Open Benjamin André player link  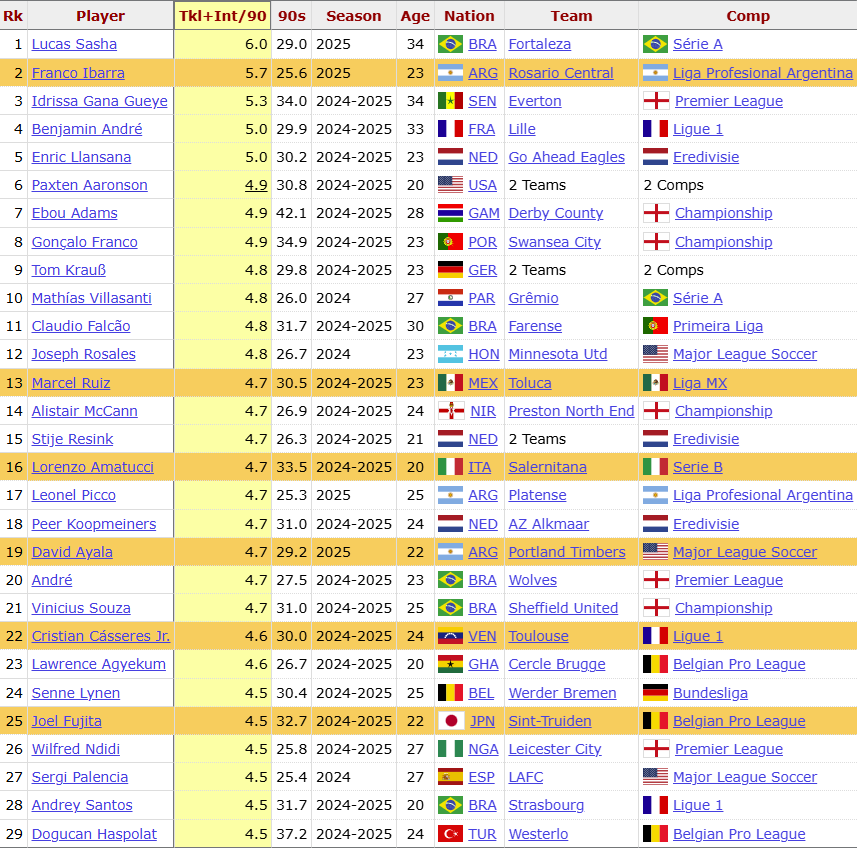(87, 129)
